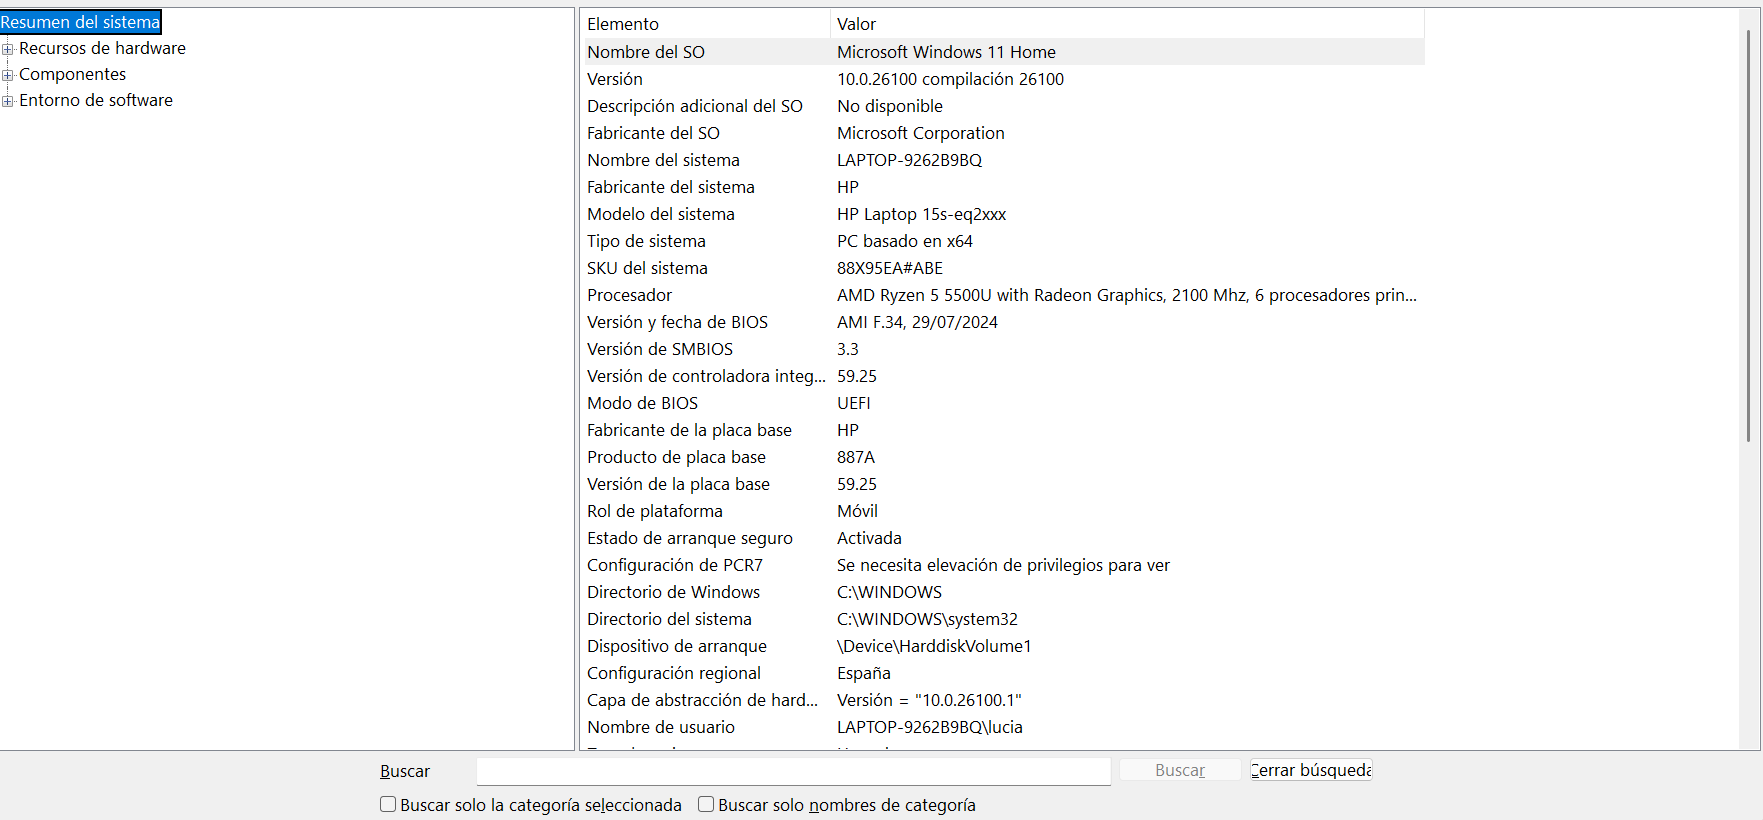The width and height of the screenshot is (1763, 820).
Task: Click the Versión y fecha de BIOS row
Action: tap(1004, 322)
